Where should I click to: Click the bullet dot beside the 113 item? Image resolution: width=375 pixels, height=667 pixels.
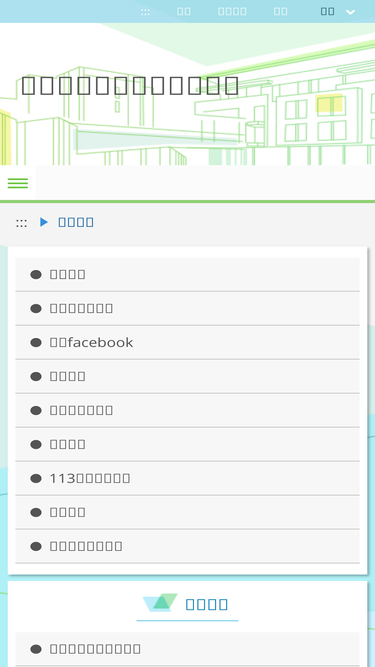click(x=36, y=479)
